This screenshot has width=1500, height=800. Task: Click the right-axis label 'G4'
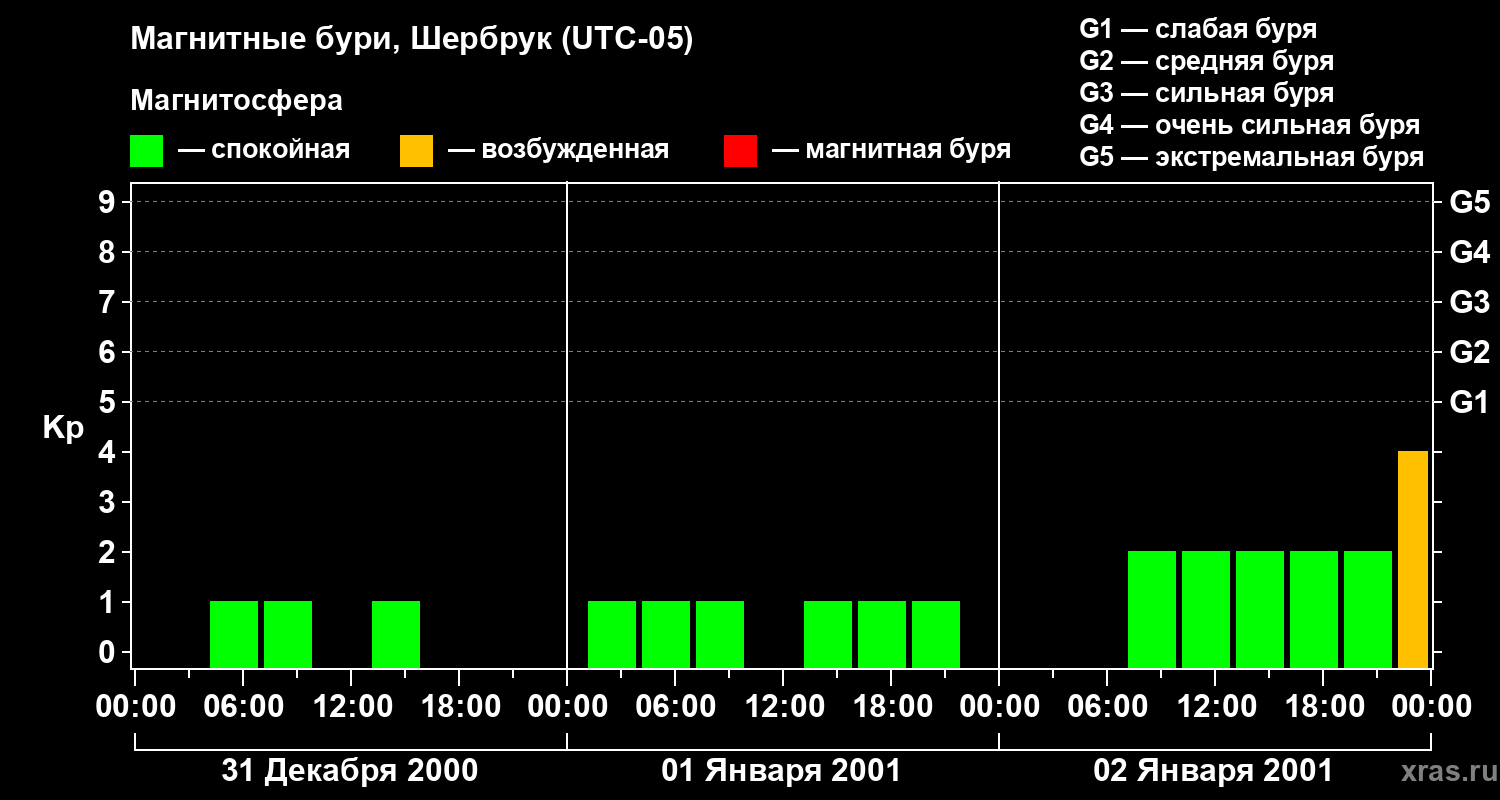click(x=1469, y=252)
